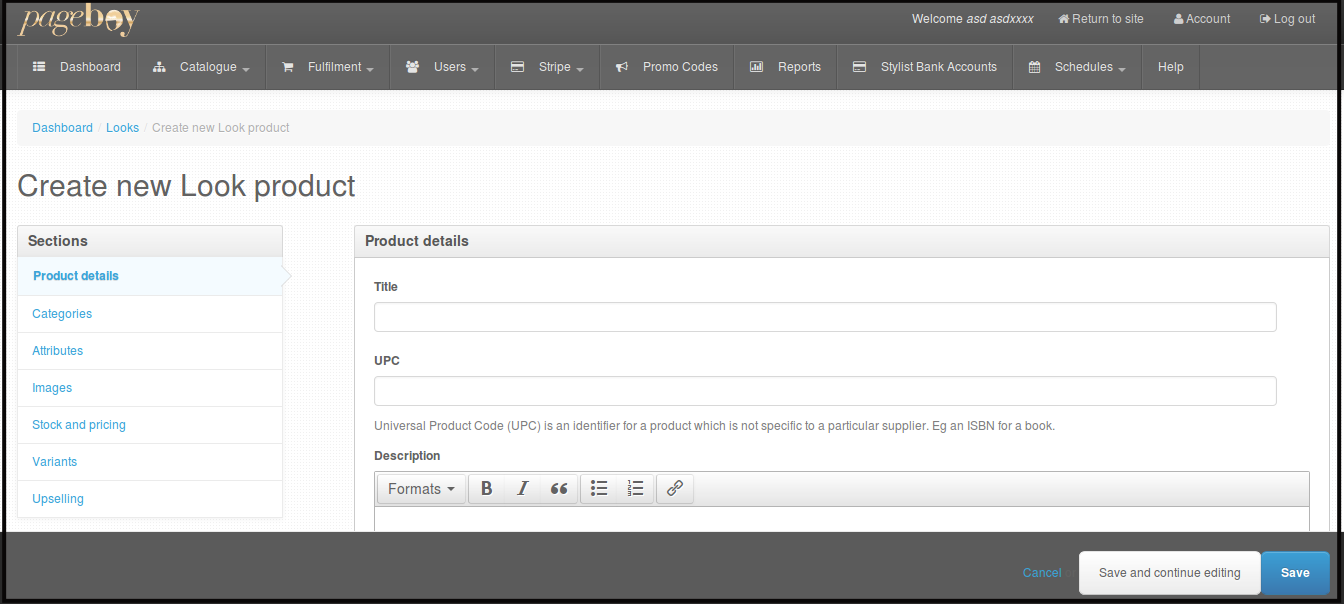Select the Product details section
The width and height of the screenshot is (1344, 604).
pos(150,276)
